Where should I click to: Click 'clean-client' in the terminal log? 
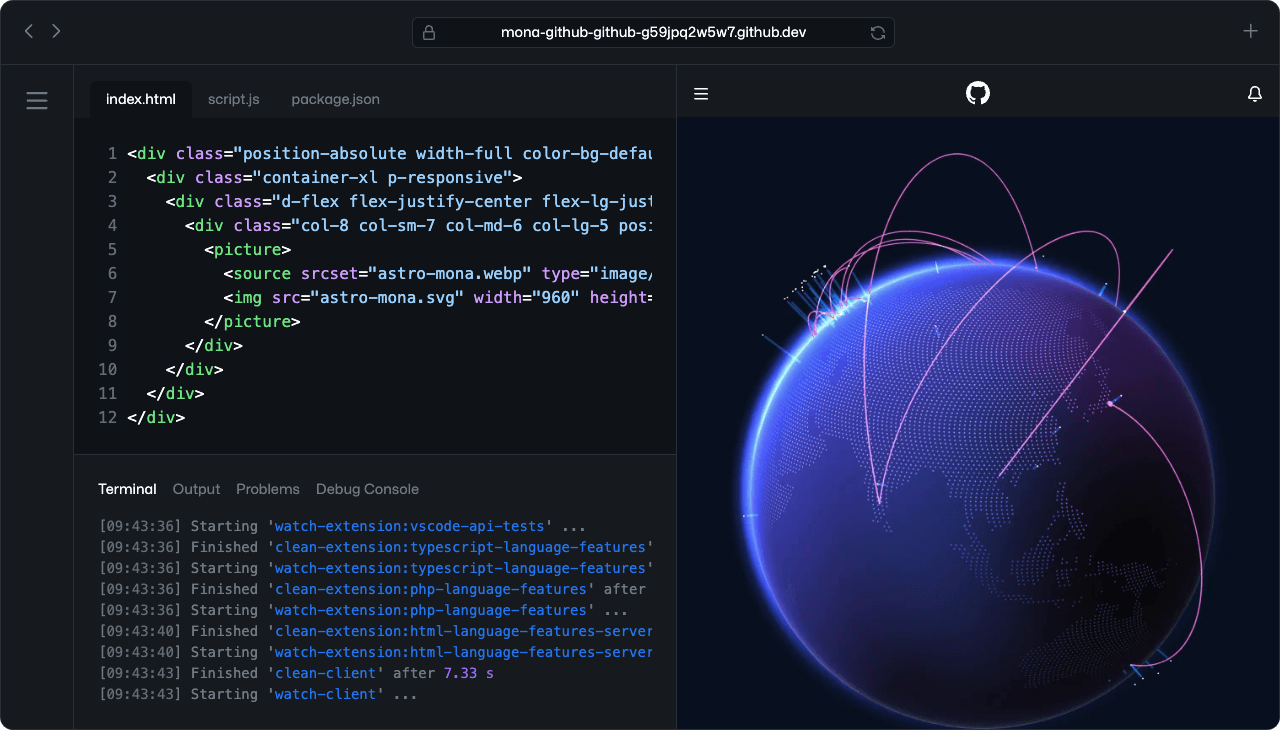[325, 673]
